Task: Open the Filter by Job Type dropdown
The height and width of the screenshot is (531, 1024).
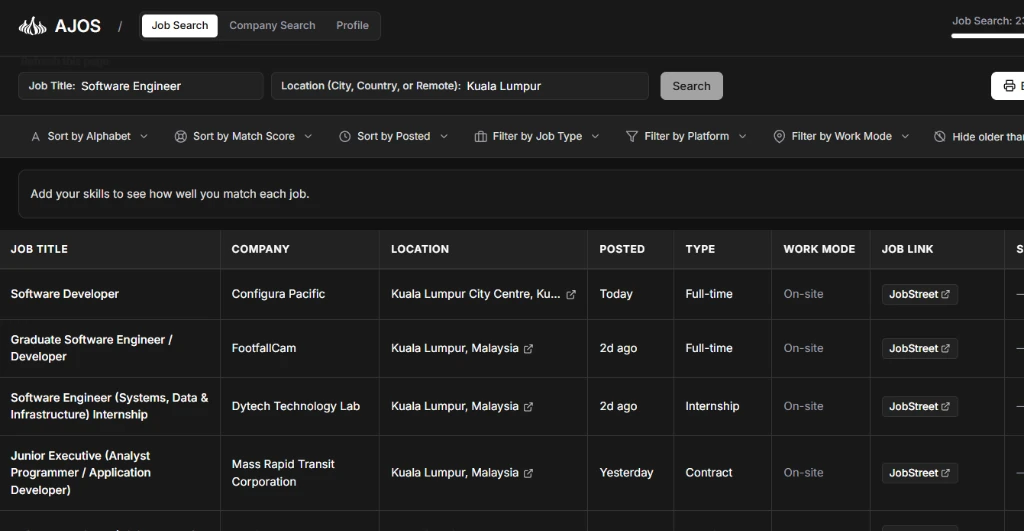Action: click(x=537, y=137)
